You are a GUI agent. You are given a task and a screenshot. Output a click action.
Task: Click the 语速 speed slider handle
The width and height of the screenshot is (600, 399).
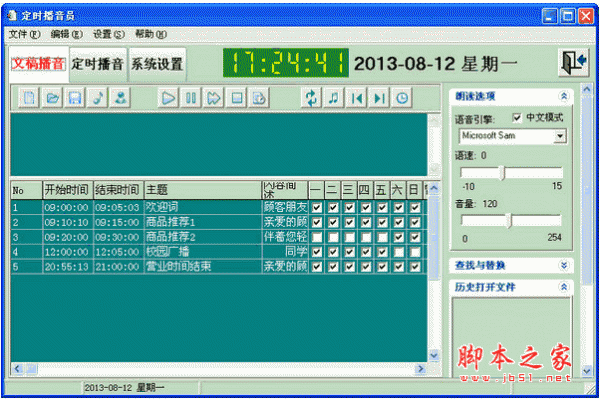tap(503, 173)
